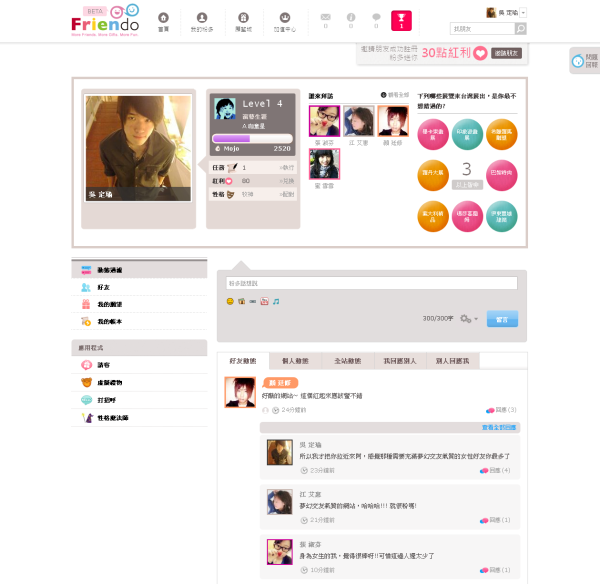
Task: Switch to friends activity tab
Action: 243,361
